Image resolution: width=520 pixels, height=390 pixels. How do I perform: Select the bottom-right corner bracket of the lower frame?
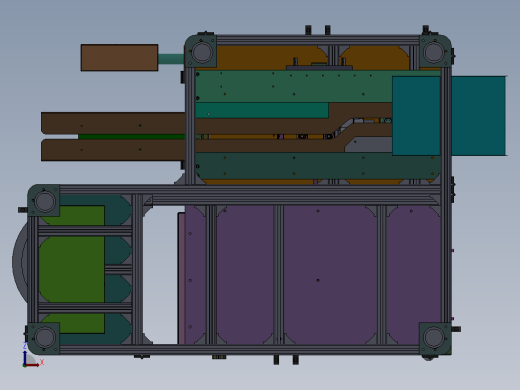[x=435, y=338]
